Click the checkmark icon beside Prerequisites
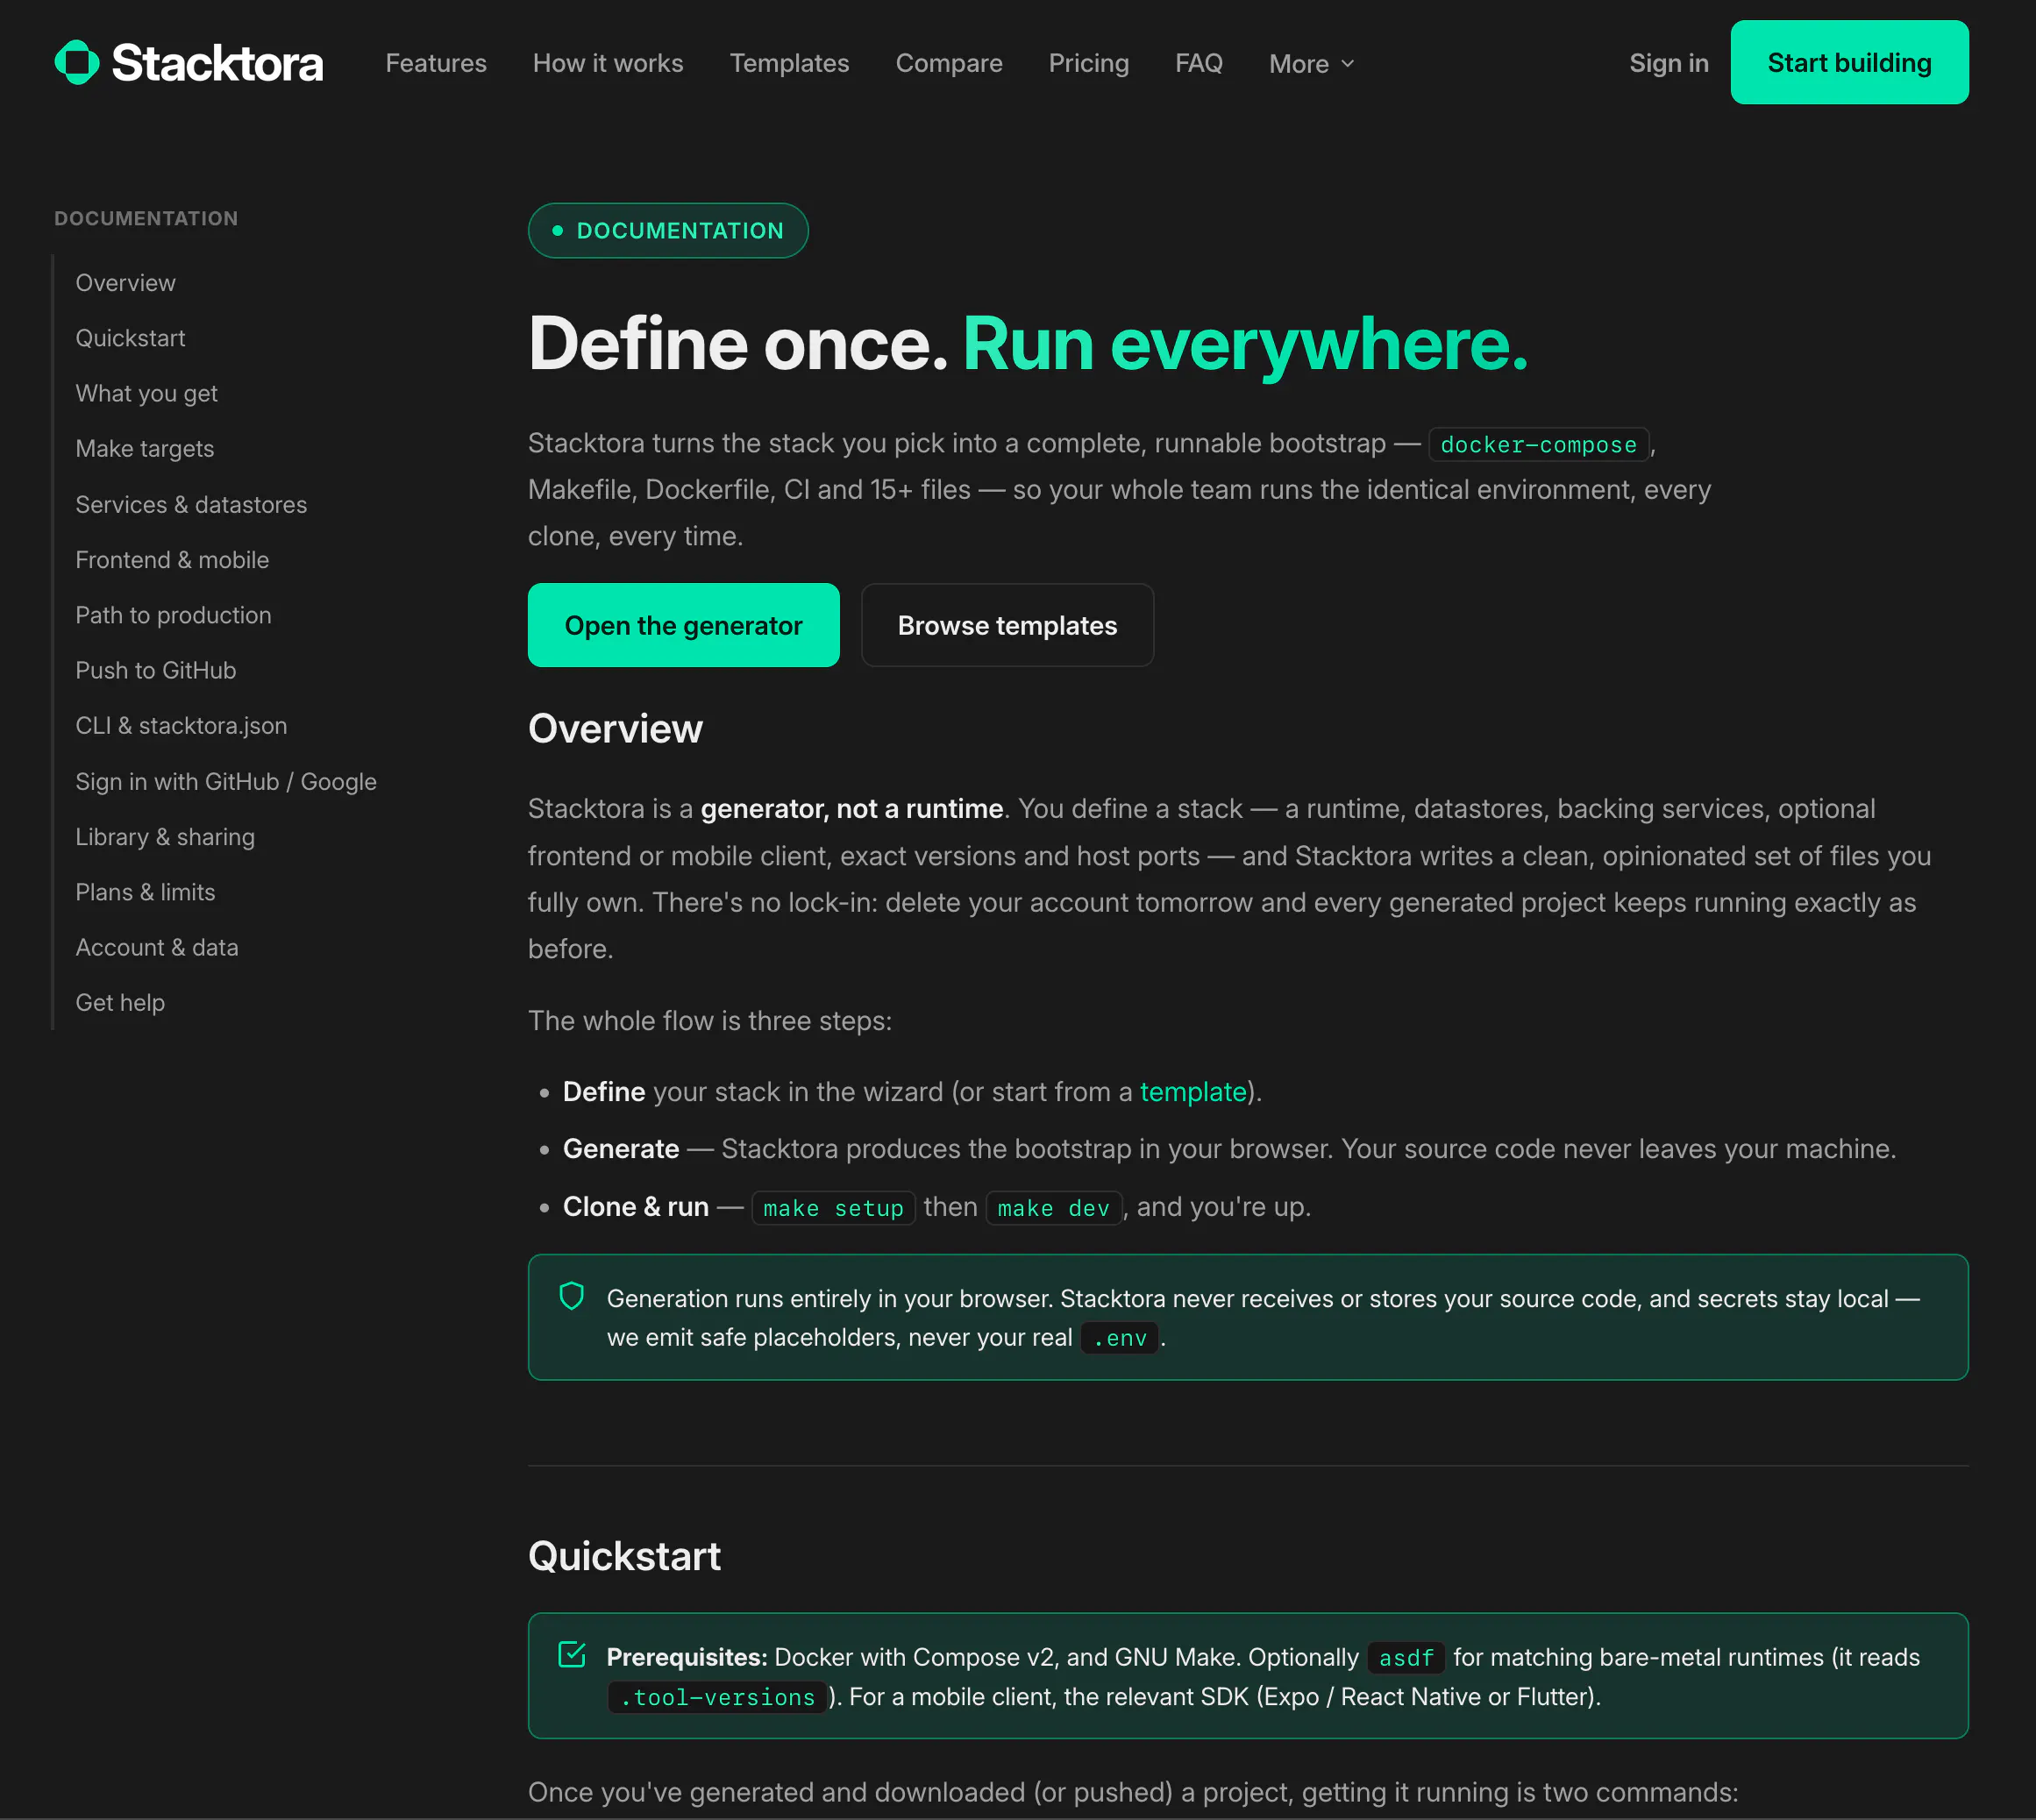The image size is (2036, 1820). pyautogui.click(x=572, y=1655)
